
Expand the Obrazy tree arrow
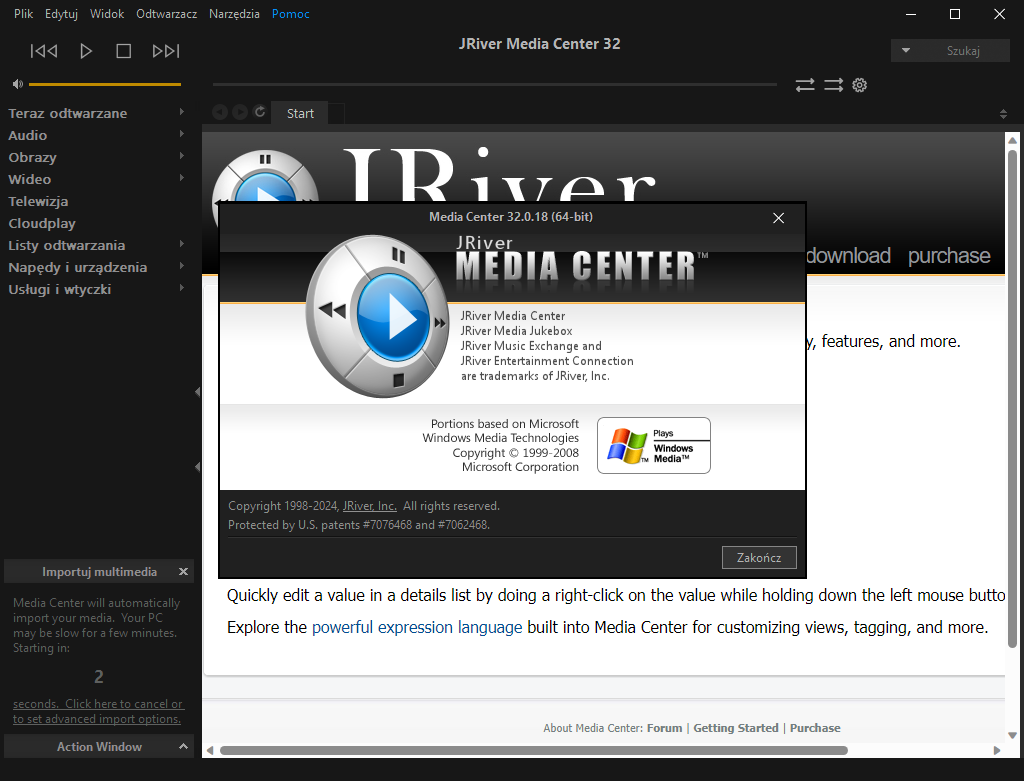click(182, 156)
